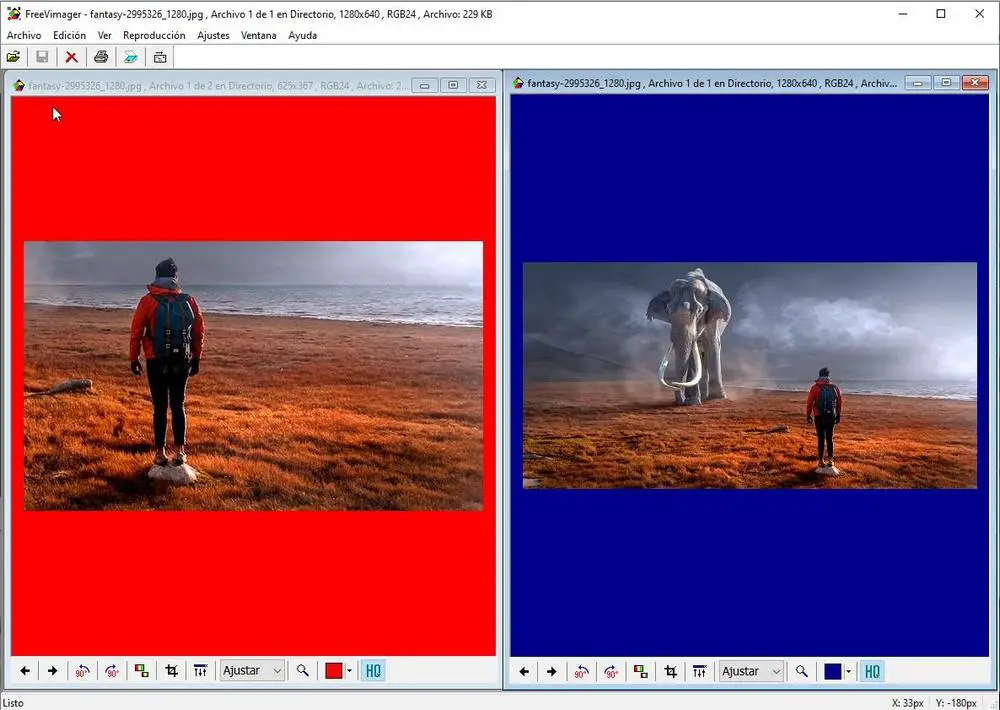Click the mammoth image in blue window
This screenshot has width=1000, height=710.
point(750,376)
